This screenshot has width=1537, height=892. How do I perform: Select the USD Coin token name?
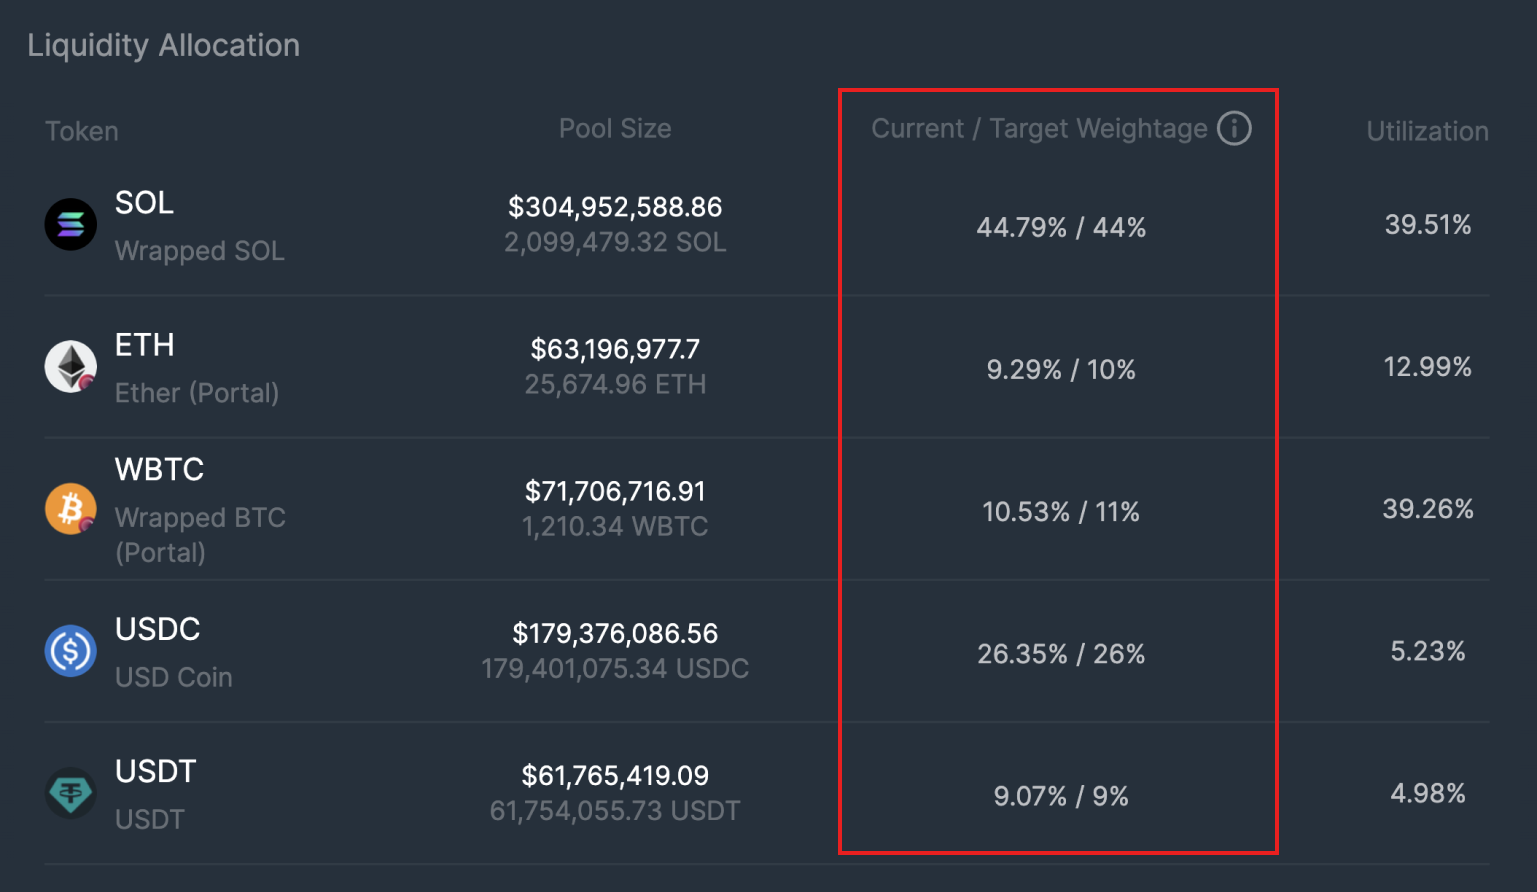pos(174,677)
